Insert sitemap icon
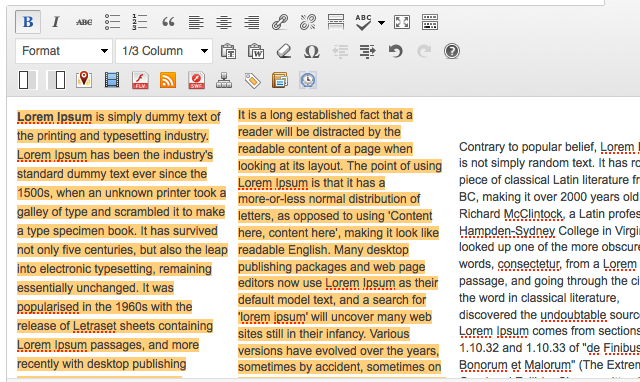The height and width of the screenshot is (382, 640). point(224,80)
